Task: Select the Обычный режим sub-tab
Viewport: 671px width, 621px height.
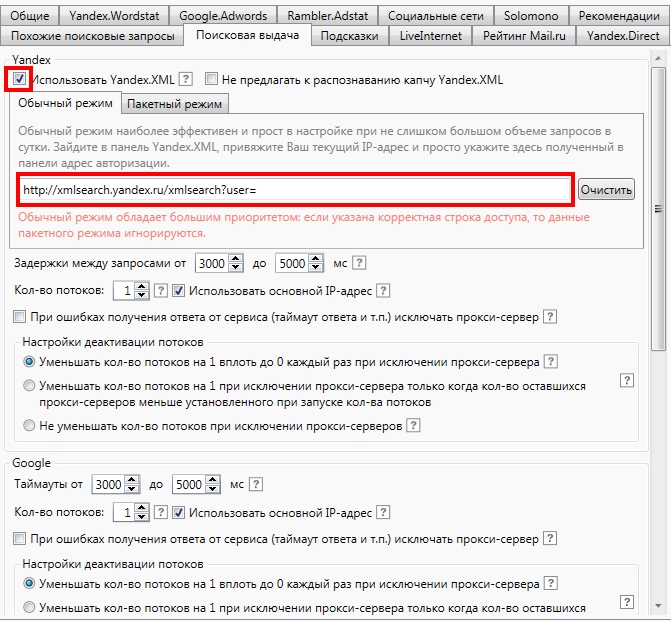Action: click(x=65, y=103)
